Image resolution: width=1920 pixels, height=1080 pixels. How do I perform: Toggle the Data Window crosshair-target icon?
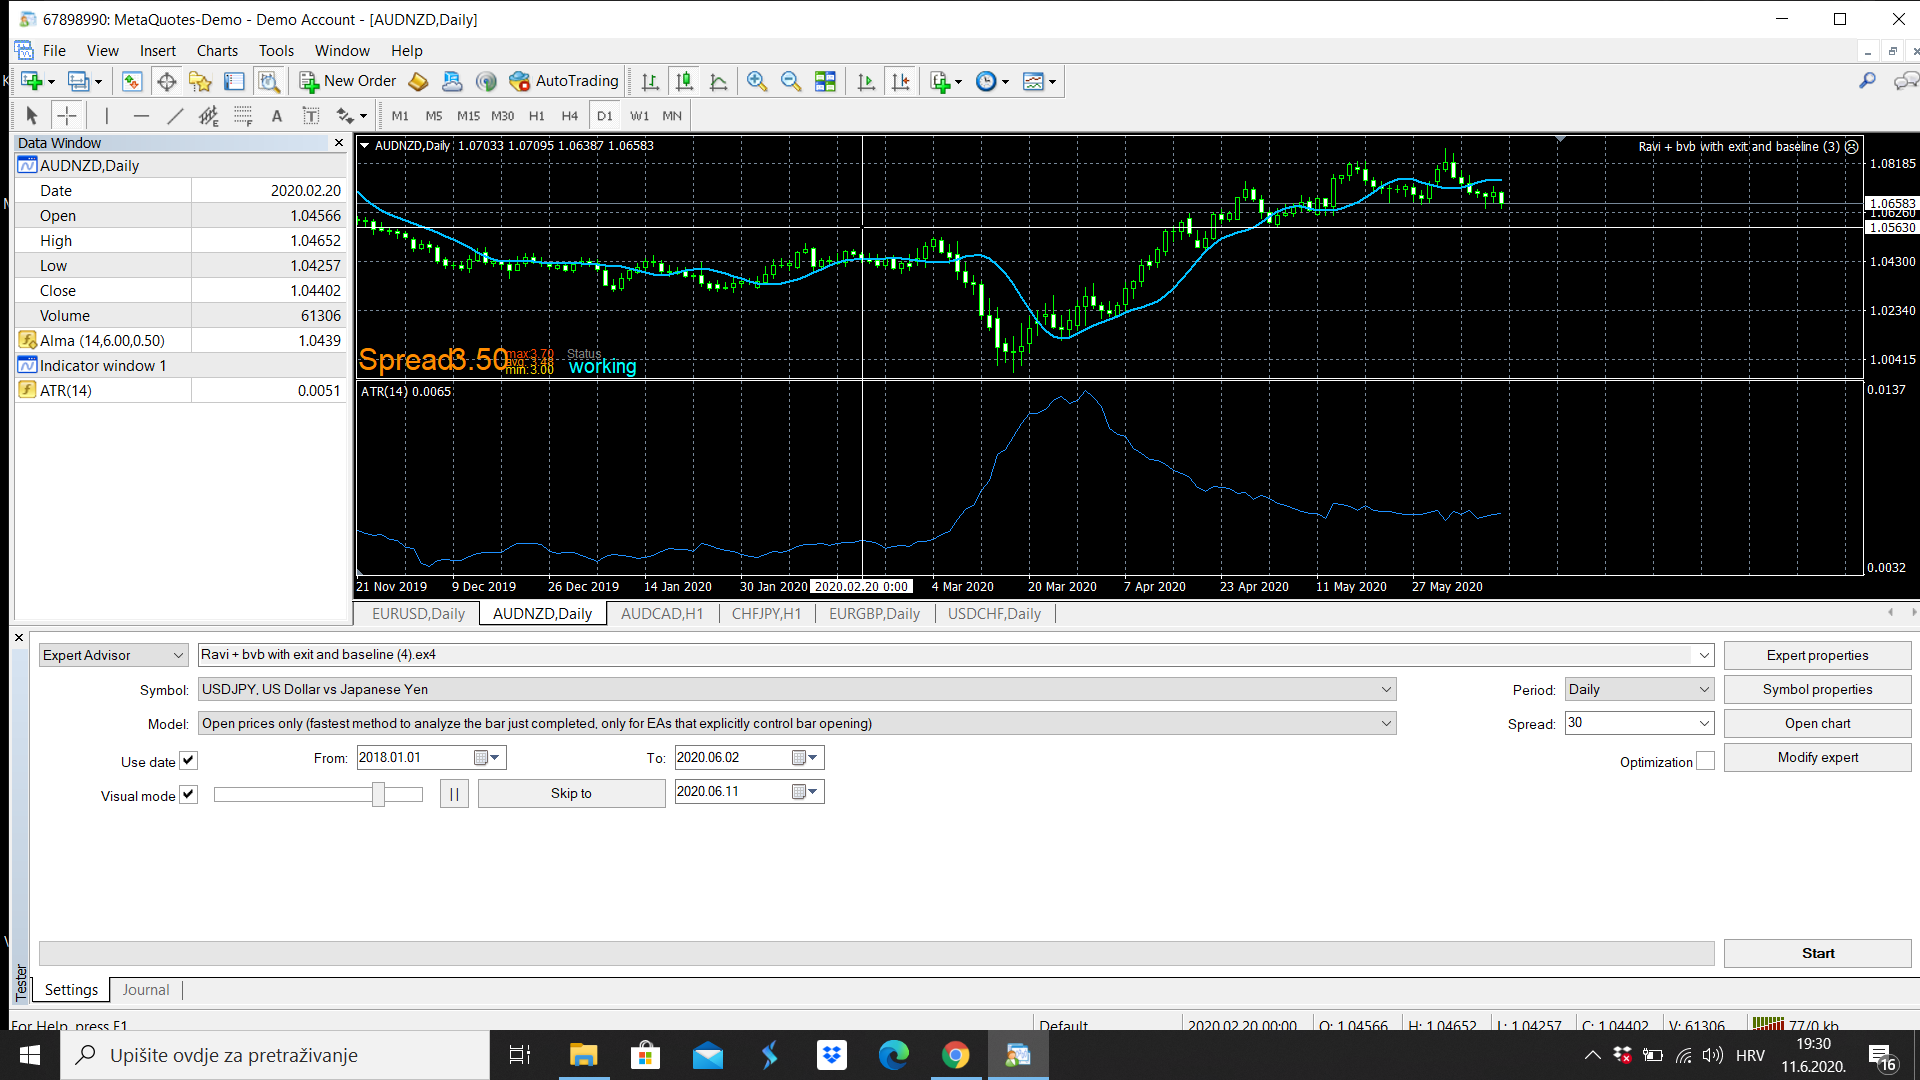[166, 82]
